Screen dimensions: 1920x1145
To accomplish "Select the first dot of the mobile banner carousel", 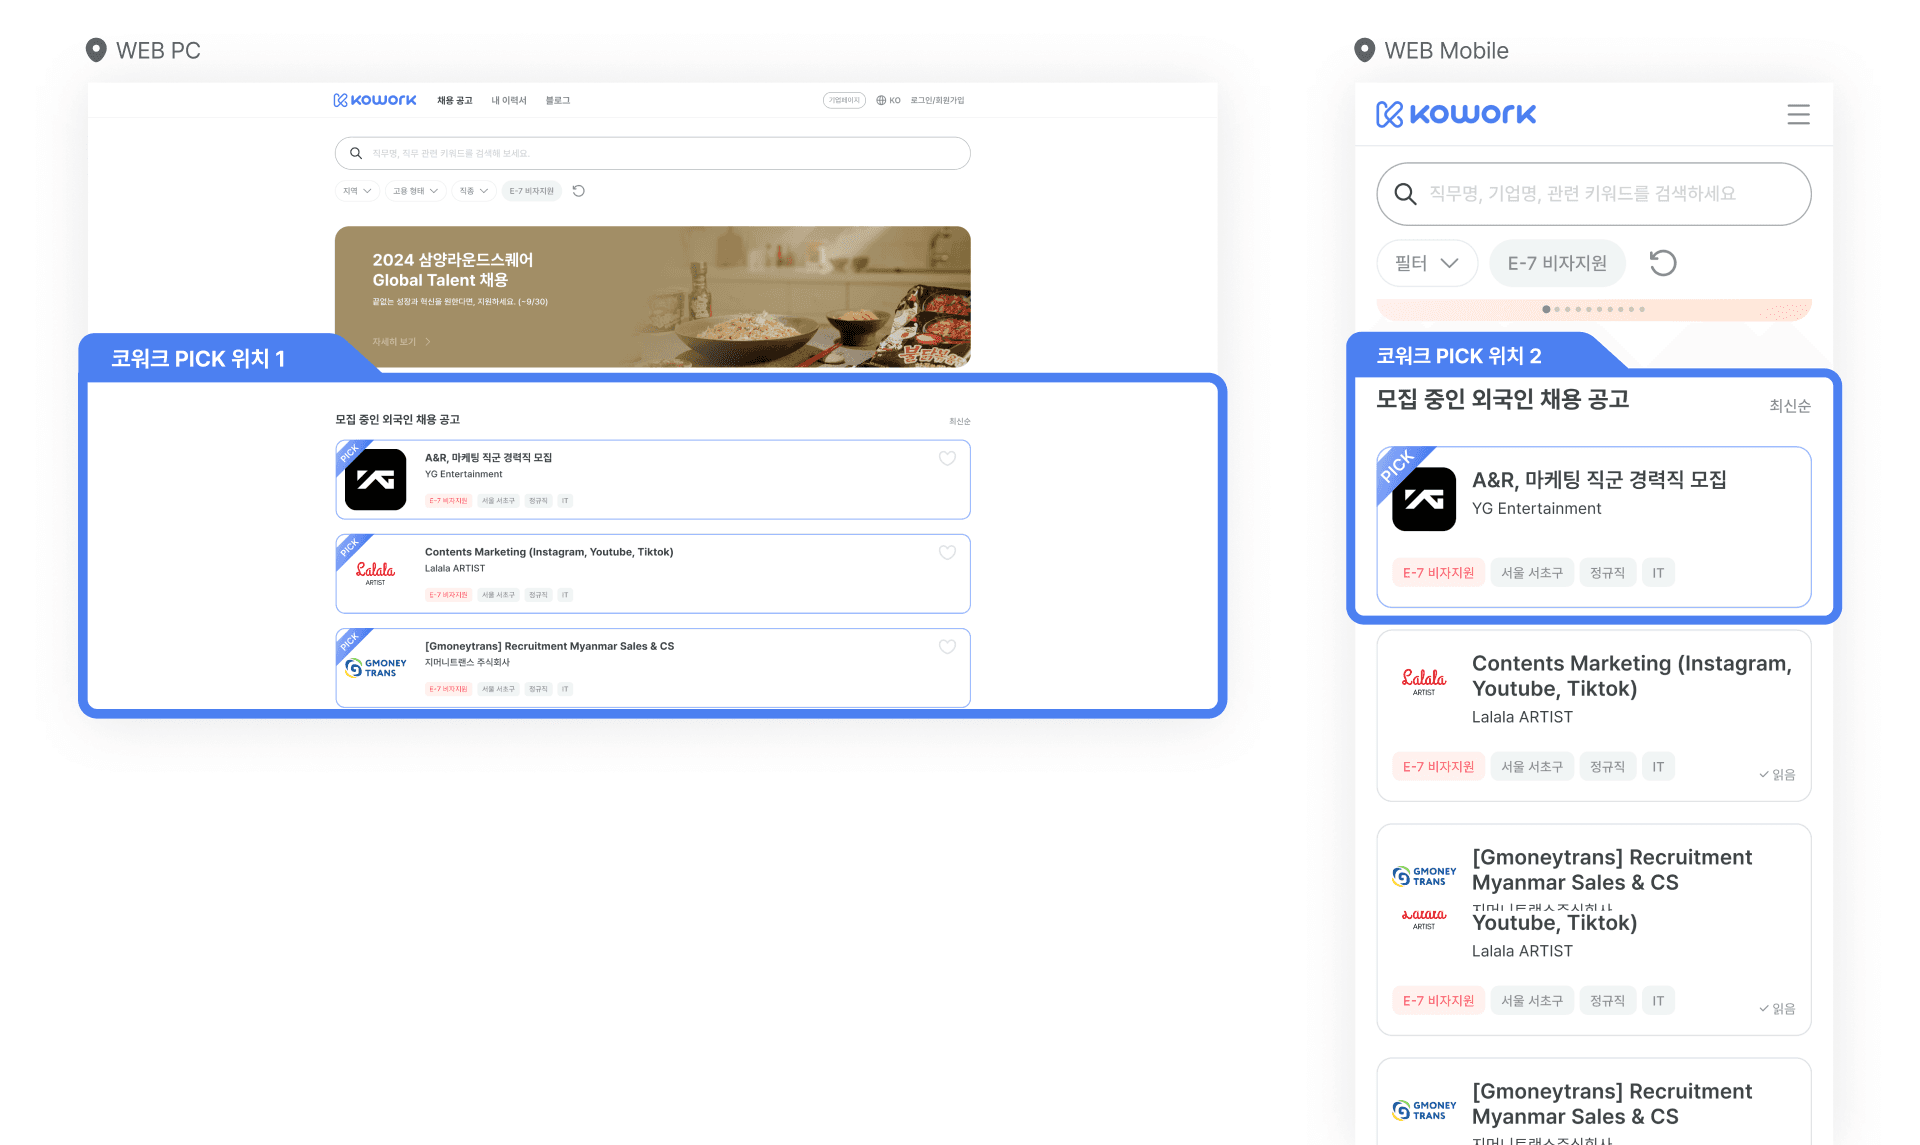I will point(1546,309).
